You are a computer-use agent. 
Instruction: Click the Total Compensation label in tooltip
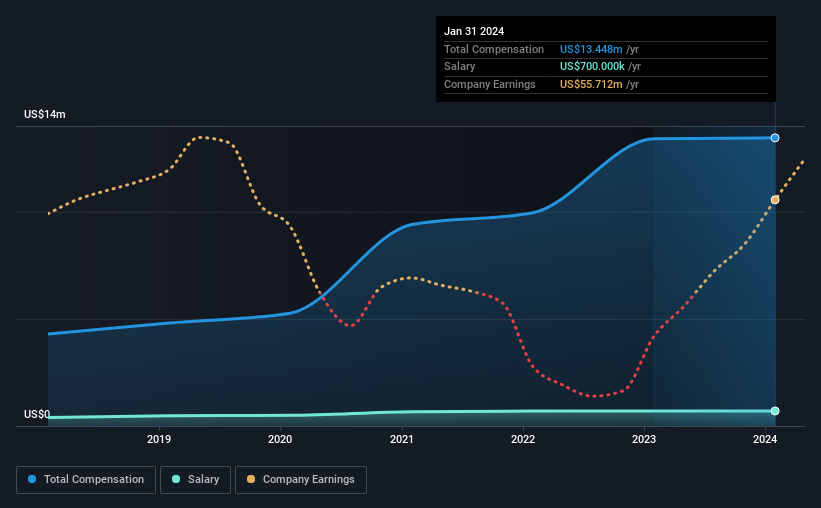pos(494,49)
